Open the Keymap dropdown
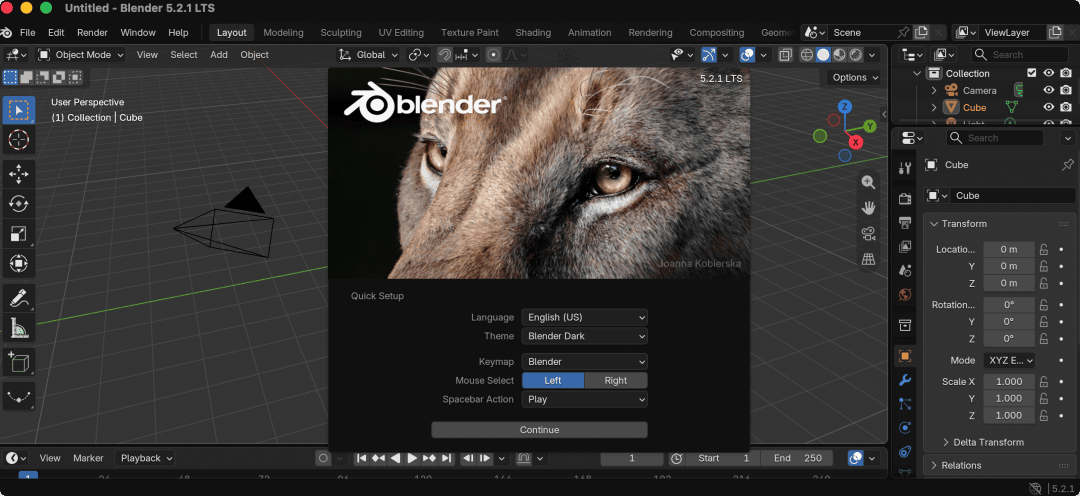The image size is (1080, 496). coord(584,362)
